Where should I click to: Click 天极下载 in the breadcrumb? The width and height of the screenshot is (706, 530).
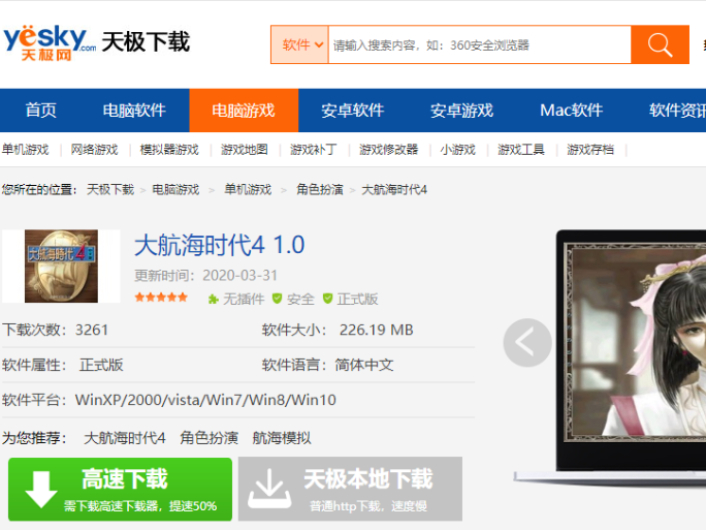tap(110, 190)
